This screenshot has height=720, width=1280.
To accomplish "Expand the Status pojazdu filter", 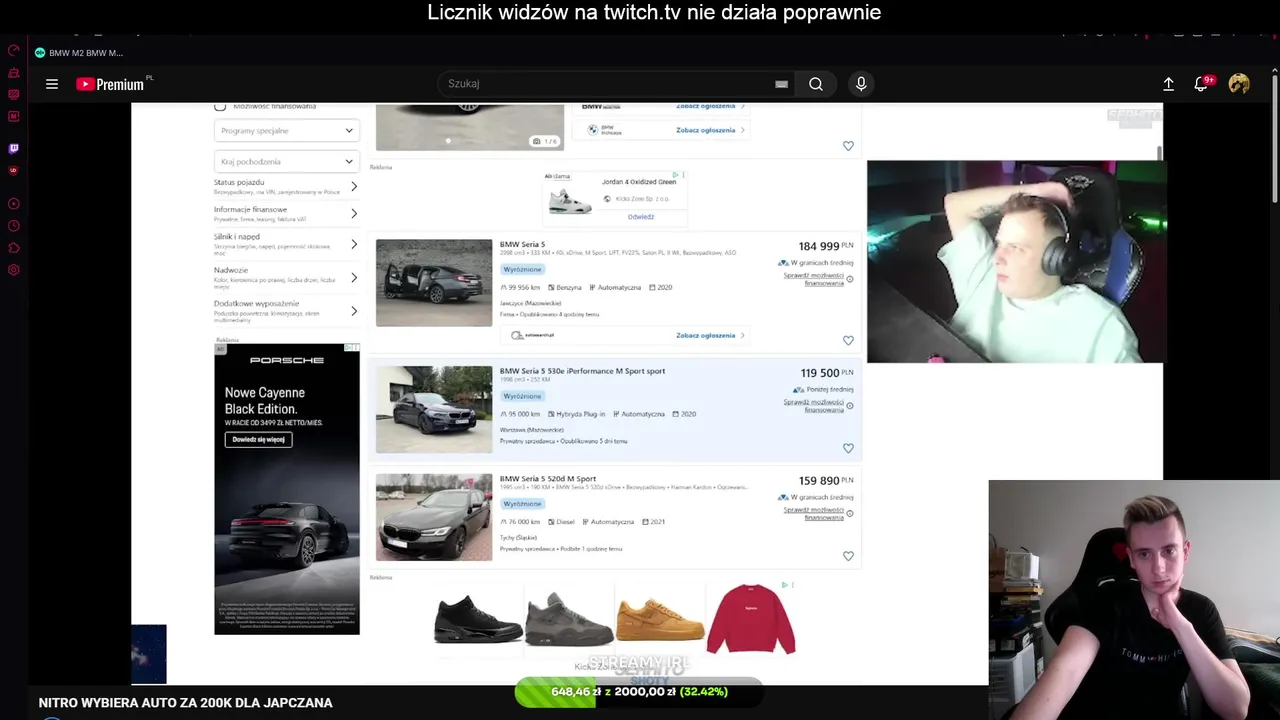I will click(286, 187).
